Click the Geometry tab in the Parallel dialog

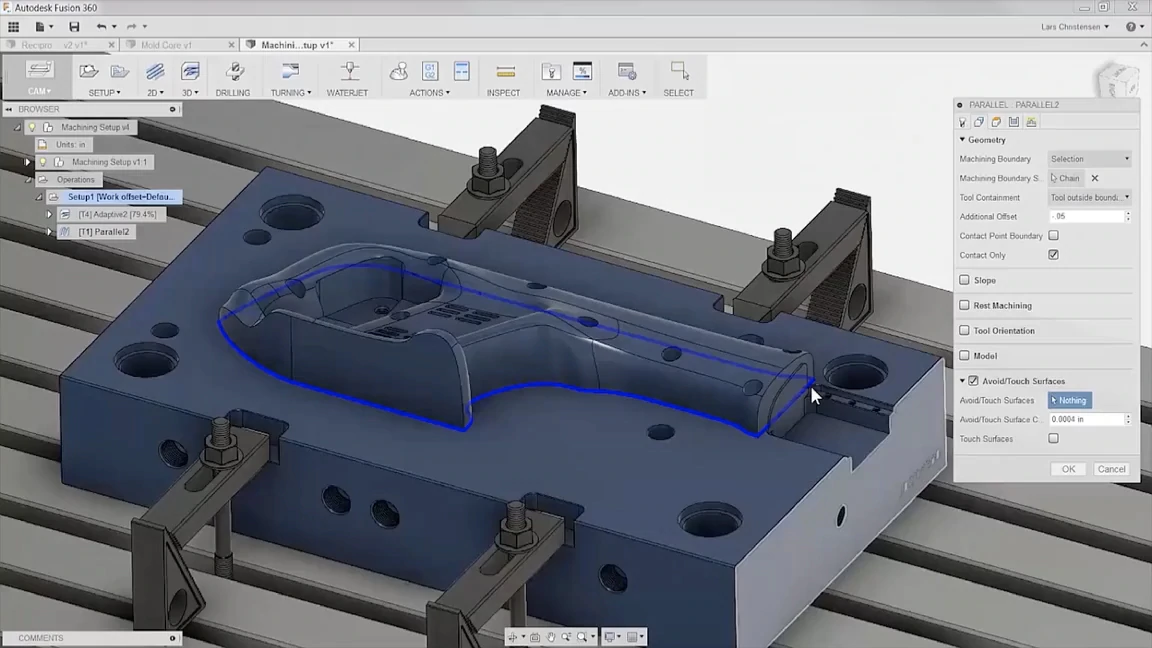coord(977,121)
